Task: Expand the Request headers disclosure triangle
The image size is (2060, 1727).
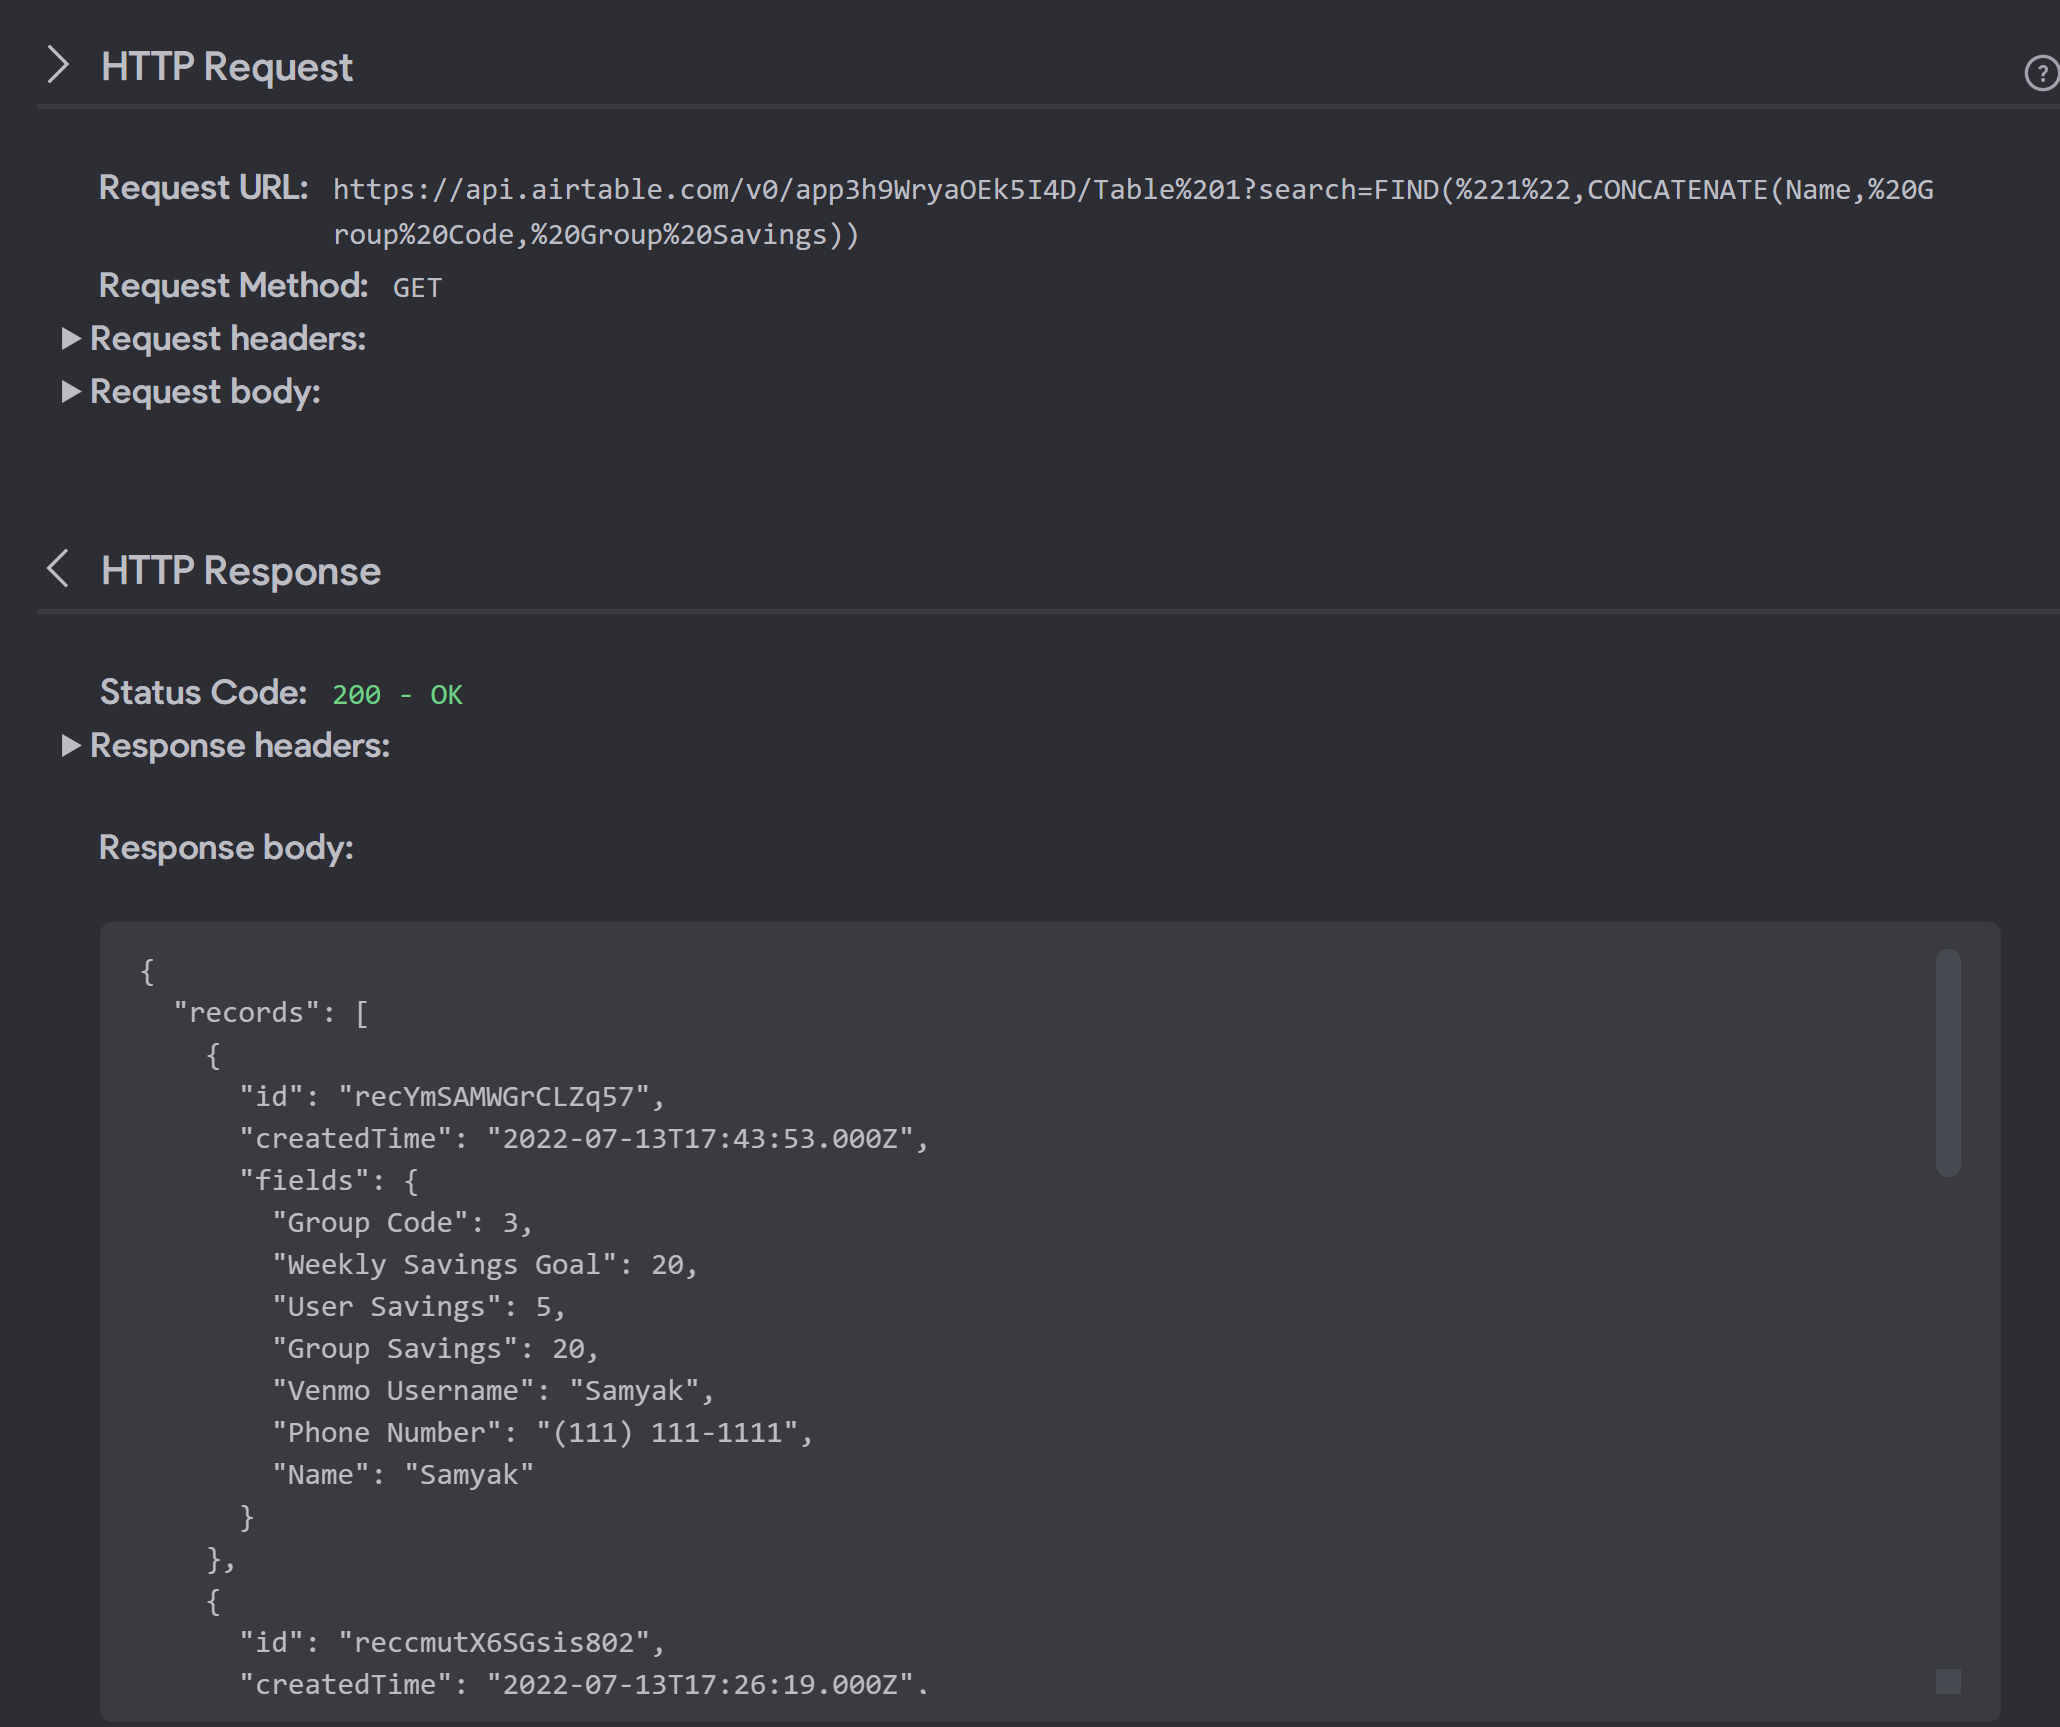Action: pos(70,339)
